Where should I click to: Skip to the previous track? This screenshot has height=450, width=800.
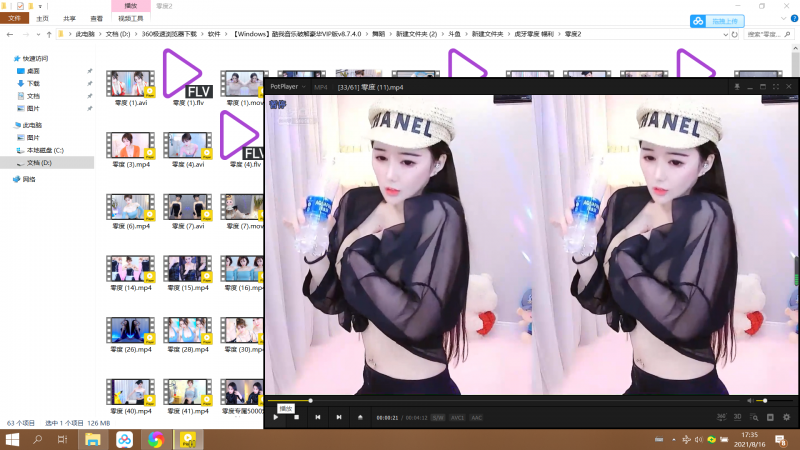[x=318, y=417]
